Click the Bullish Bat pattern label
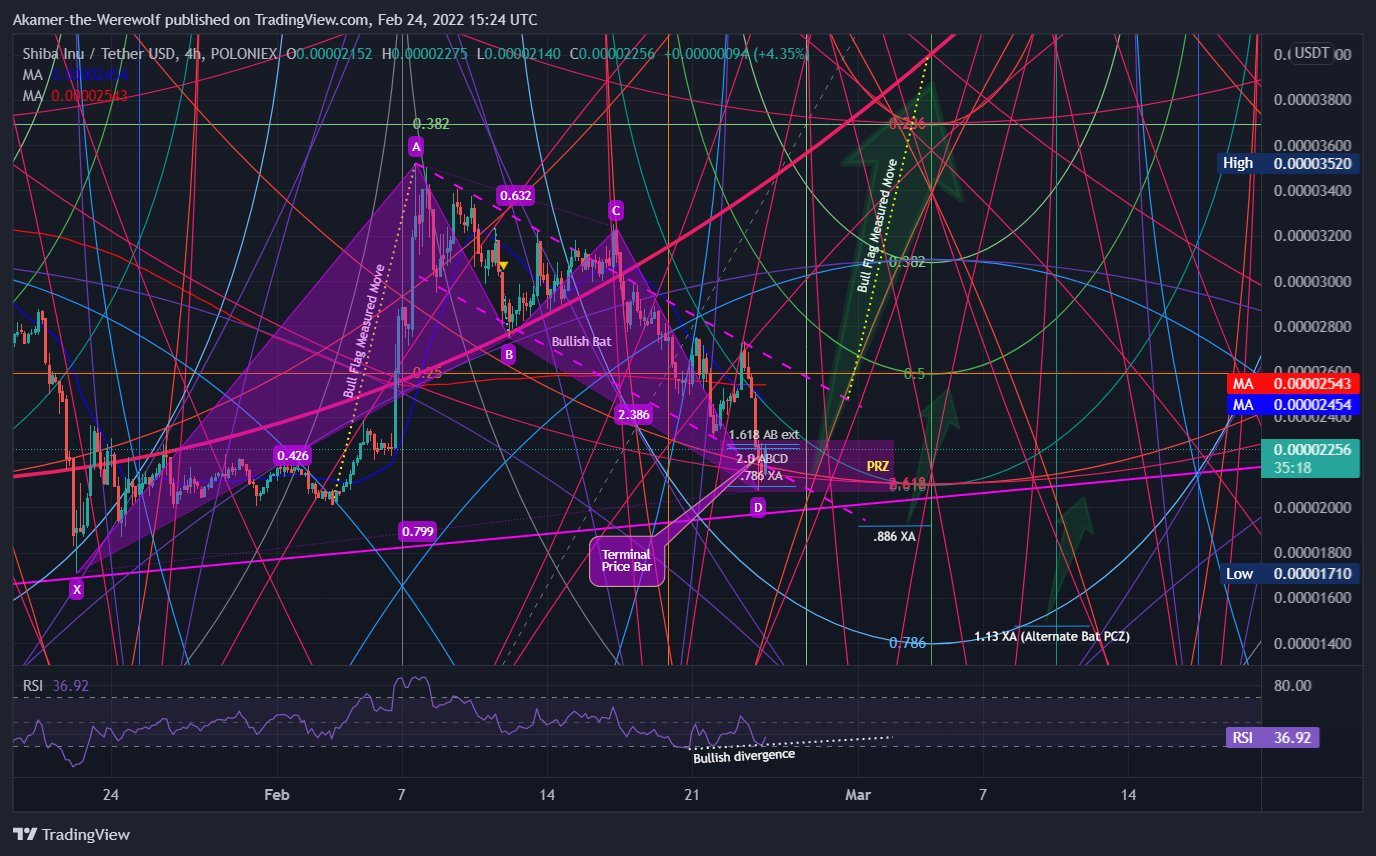The width and height of the screenshot is (1376, 856). pyautogui.click(x=581, y=341)
